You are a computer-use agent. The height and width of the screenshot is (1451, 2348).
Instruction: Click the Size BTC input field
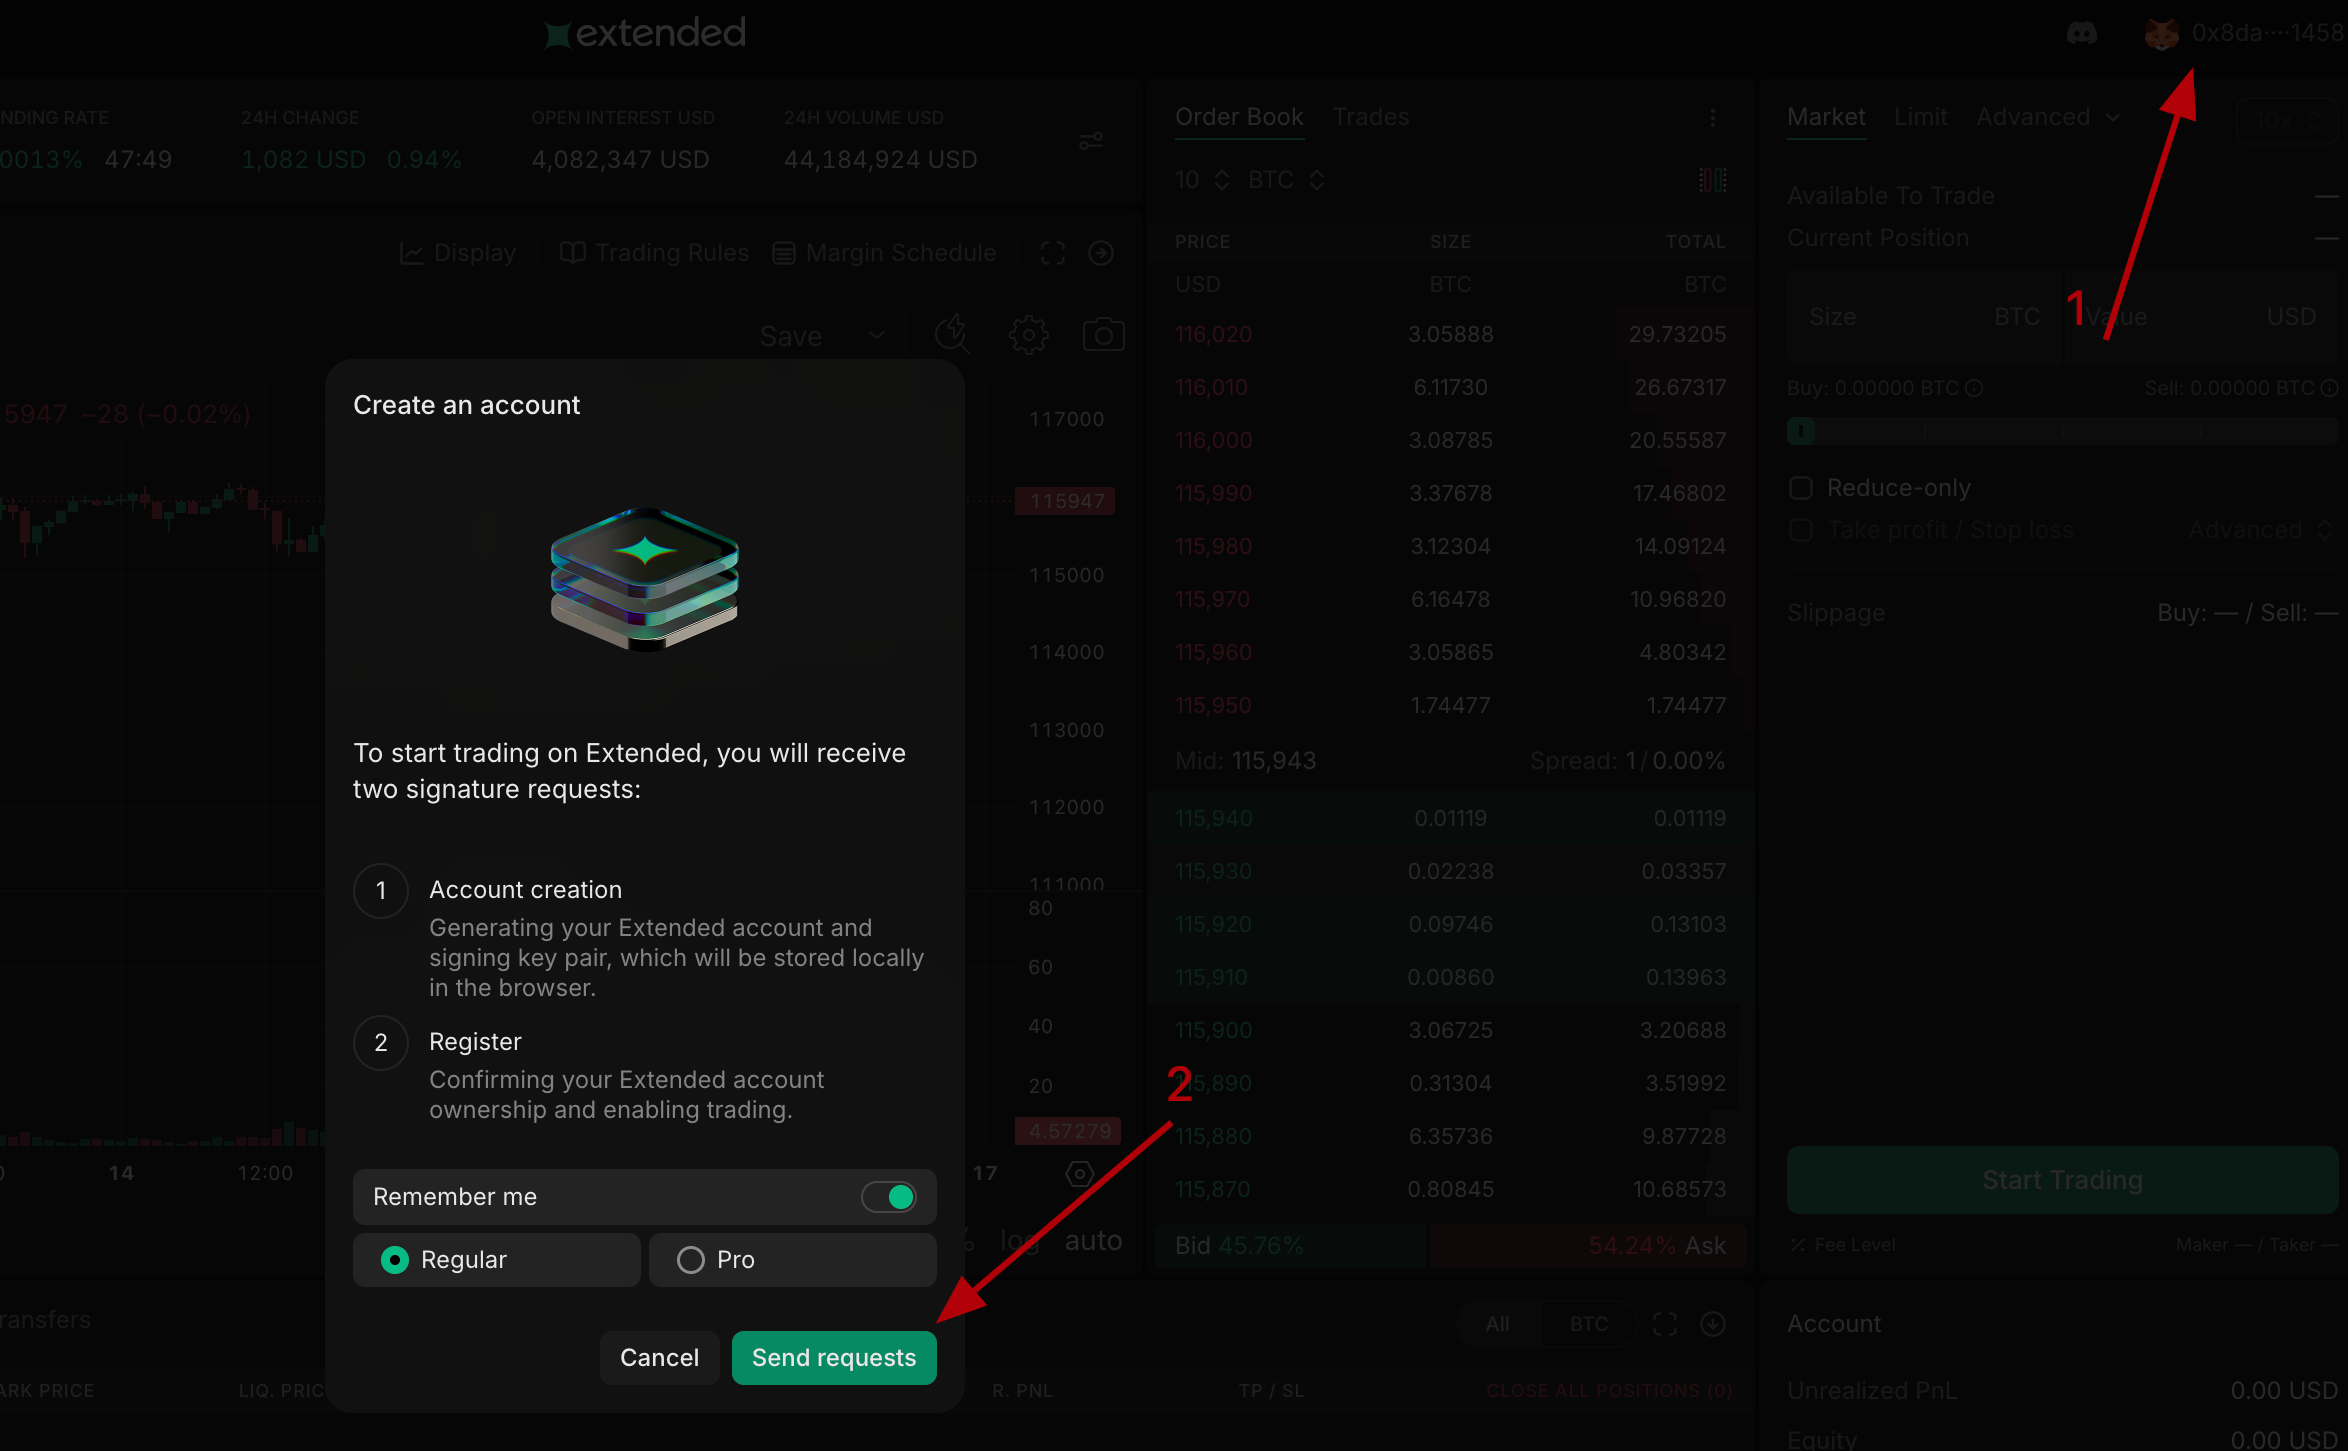(1922, 317)
